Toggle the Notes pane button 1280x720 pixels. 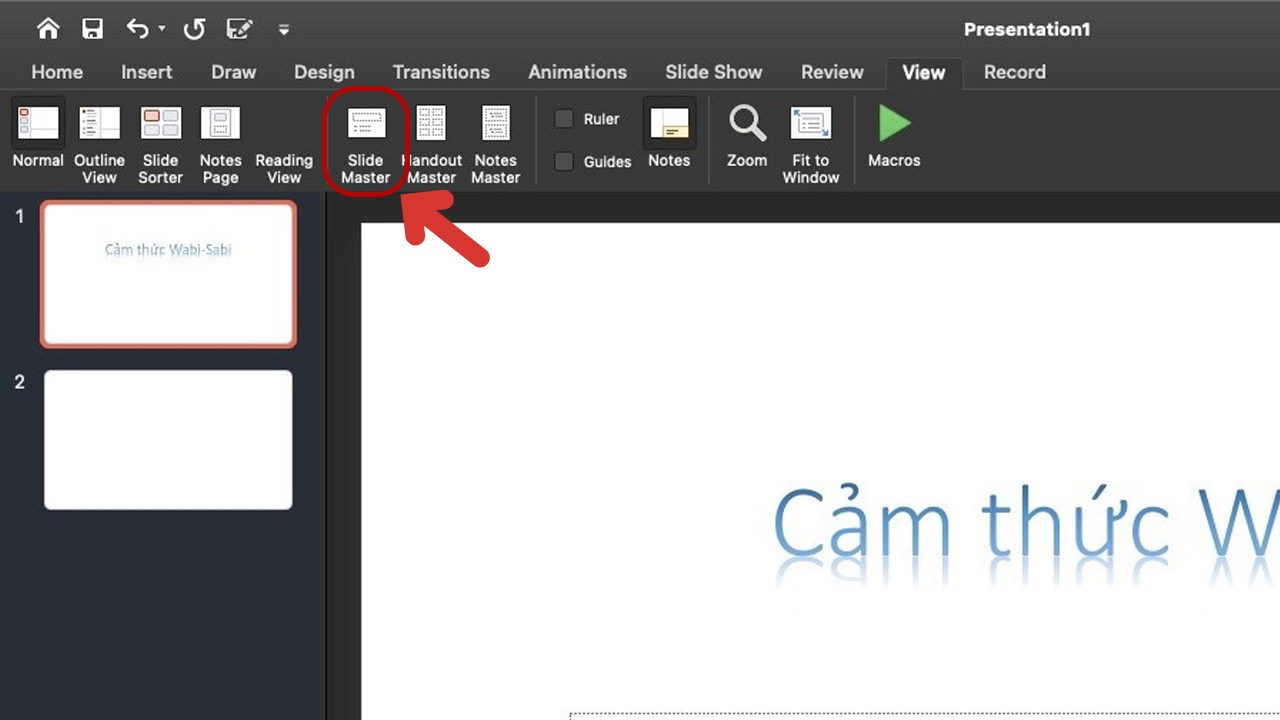669,134
